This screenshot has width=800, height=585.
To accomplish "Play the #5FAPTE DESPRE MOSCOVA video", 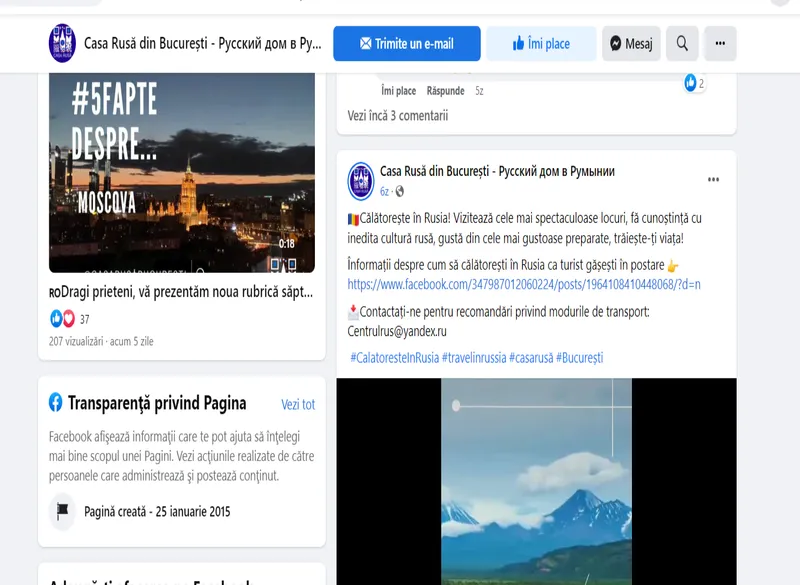I will (x=182, y=173).
